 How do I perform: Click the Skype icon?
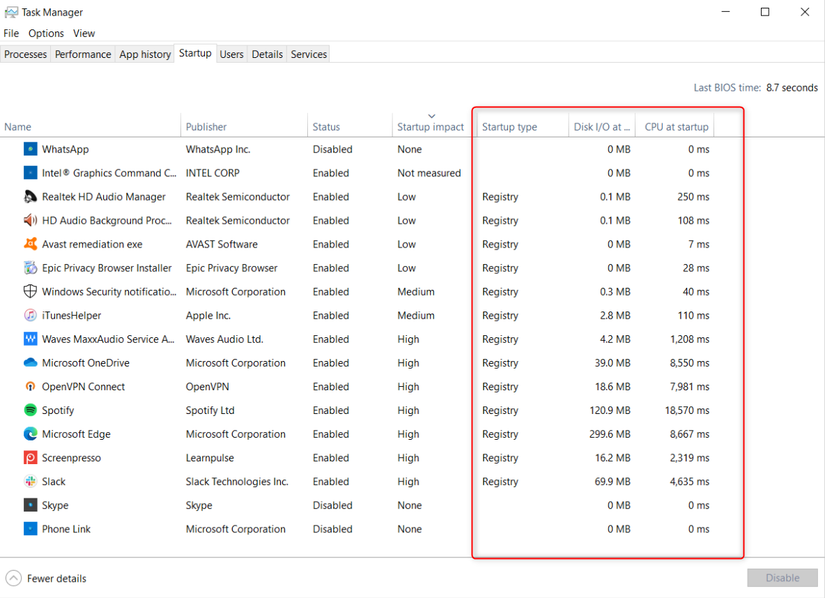pyautogui.click(x=29, y=505)
